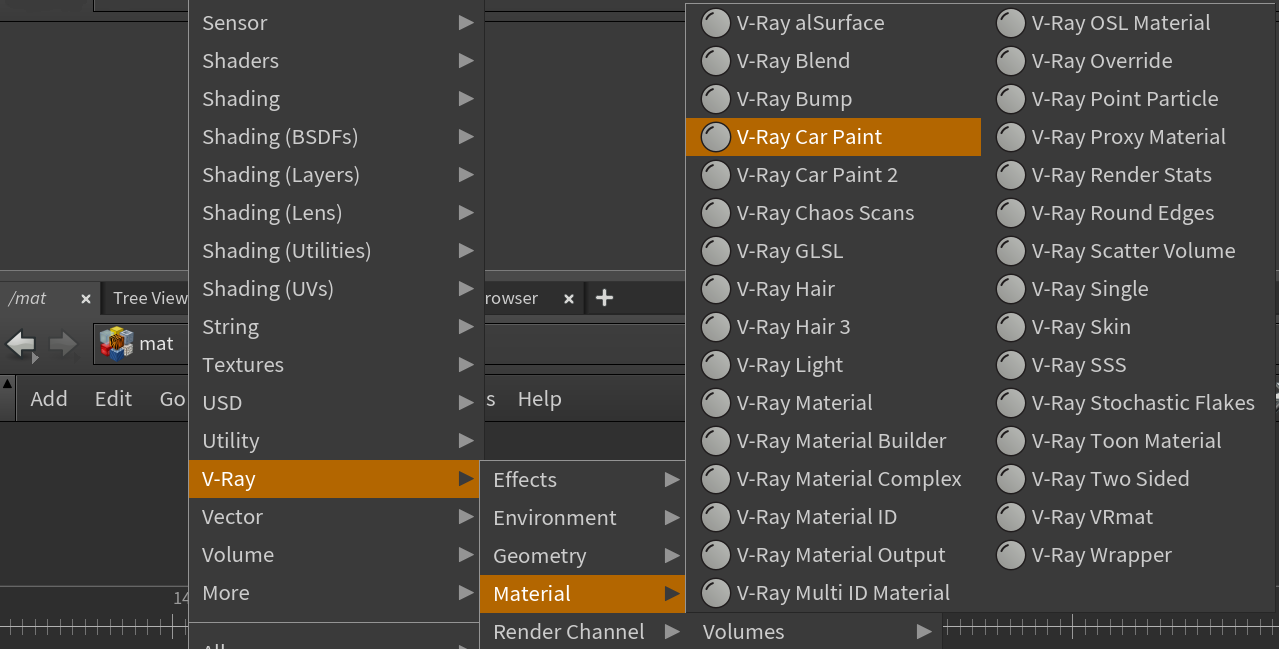The image size is (1279, 649).
Task: Click the V-Ray Render Stats sphere icon
Action: (1011, 175)
